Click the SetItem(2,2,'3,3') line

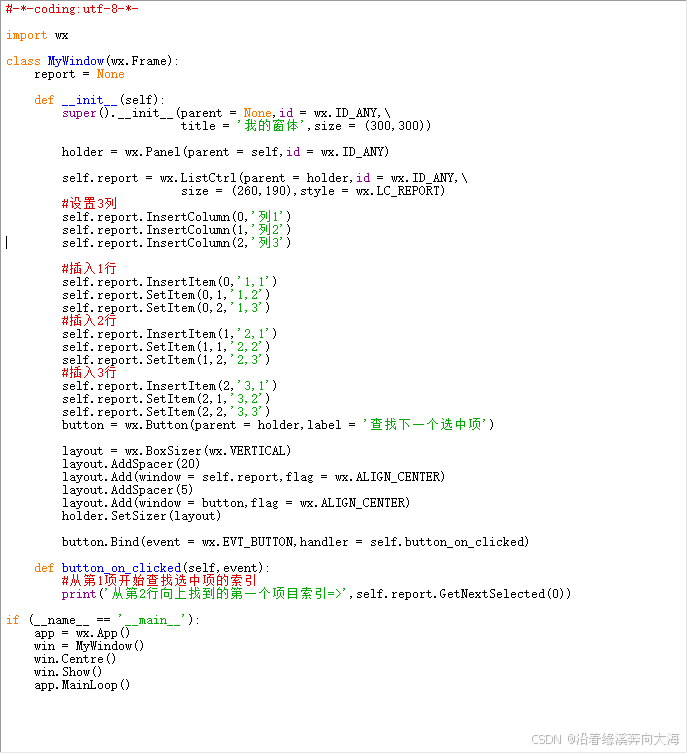tap(166, 411)
